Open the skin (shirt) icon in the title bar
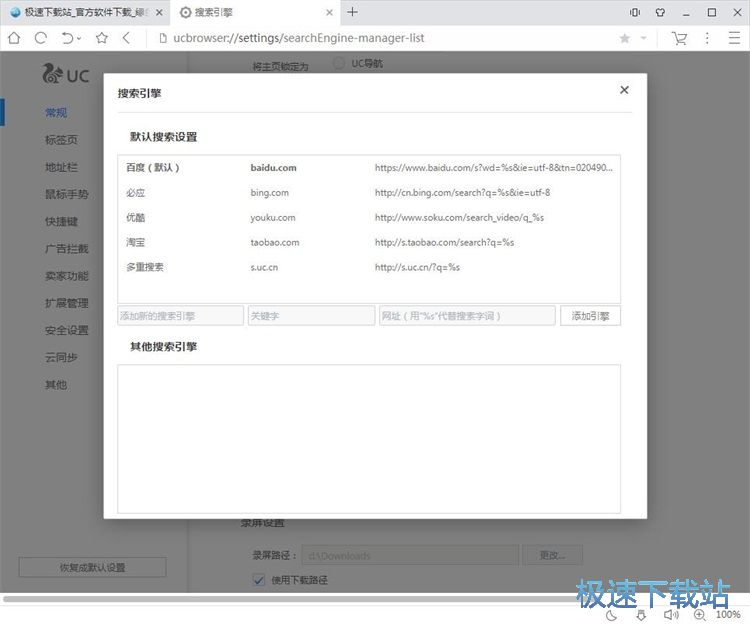The width and height of the screenshot is (750, 624). 660,12
